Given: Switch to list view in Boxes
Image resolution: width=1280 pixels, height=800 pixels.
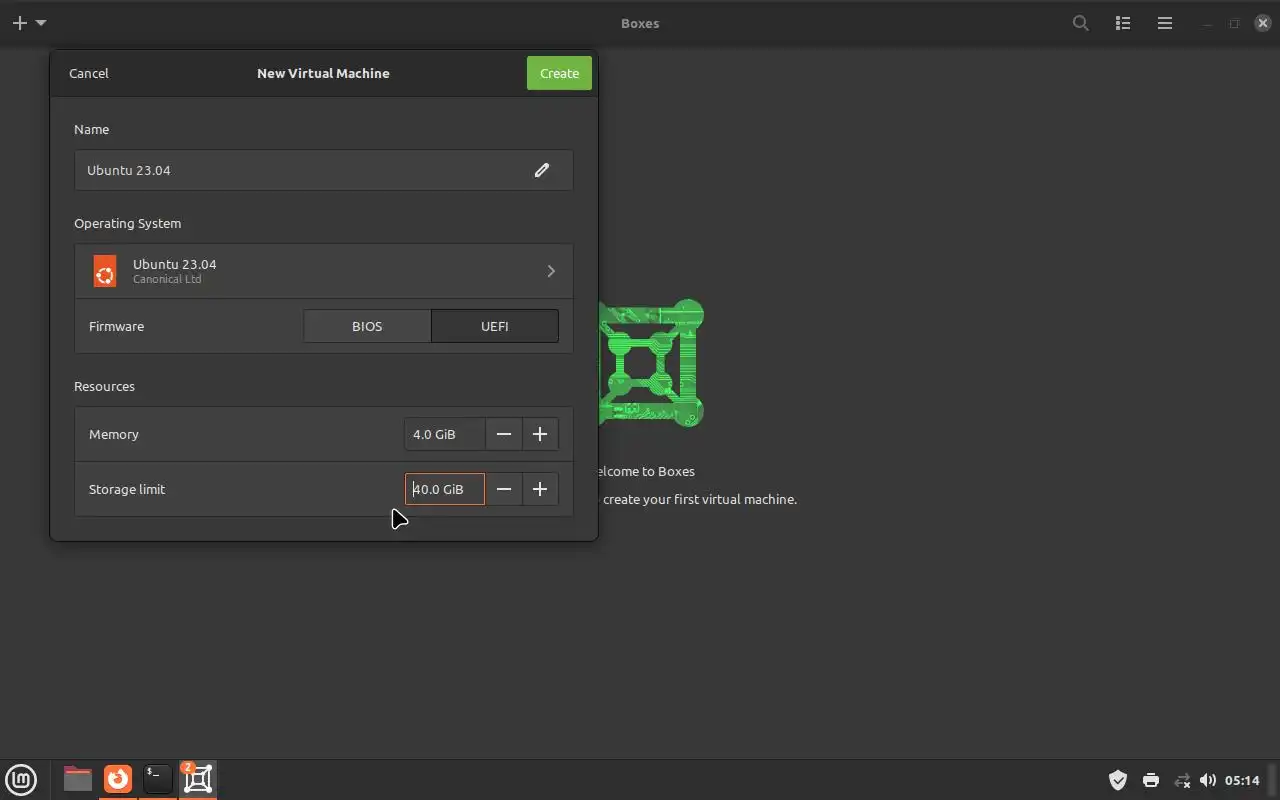Looking at the screenshot, I should (x=1123, y=23).
